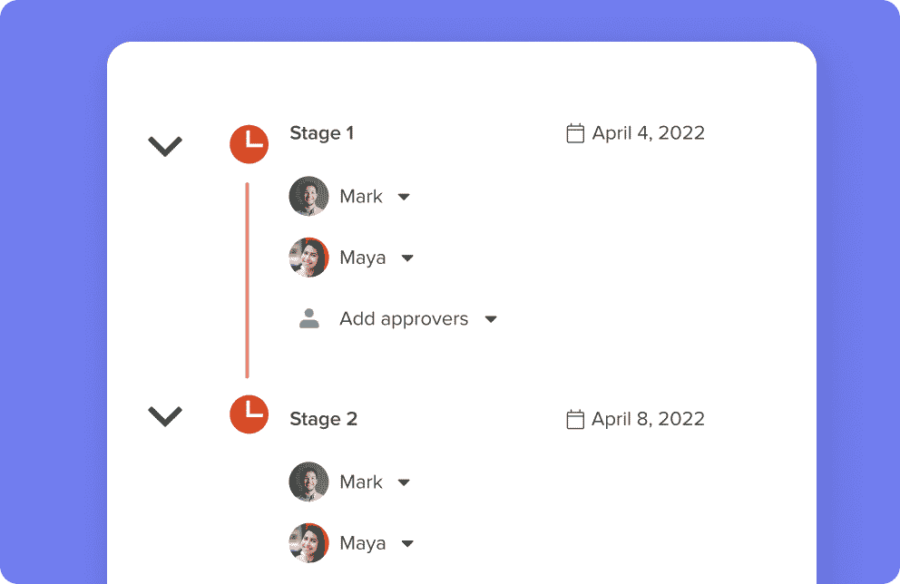Click the calendar icon next to April 4, 2022
The image size is (900, 584).
coord(576,132)
